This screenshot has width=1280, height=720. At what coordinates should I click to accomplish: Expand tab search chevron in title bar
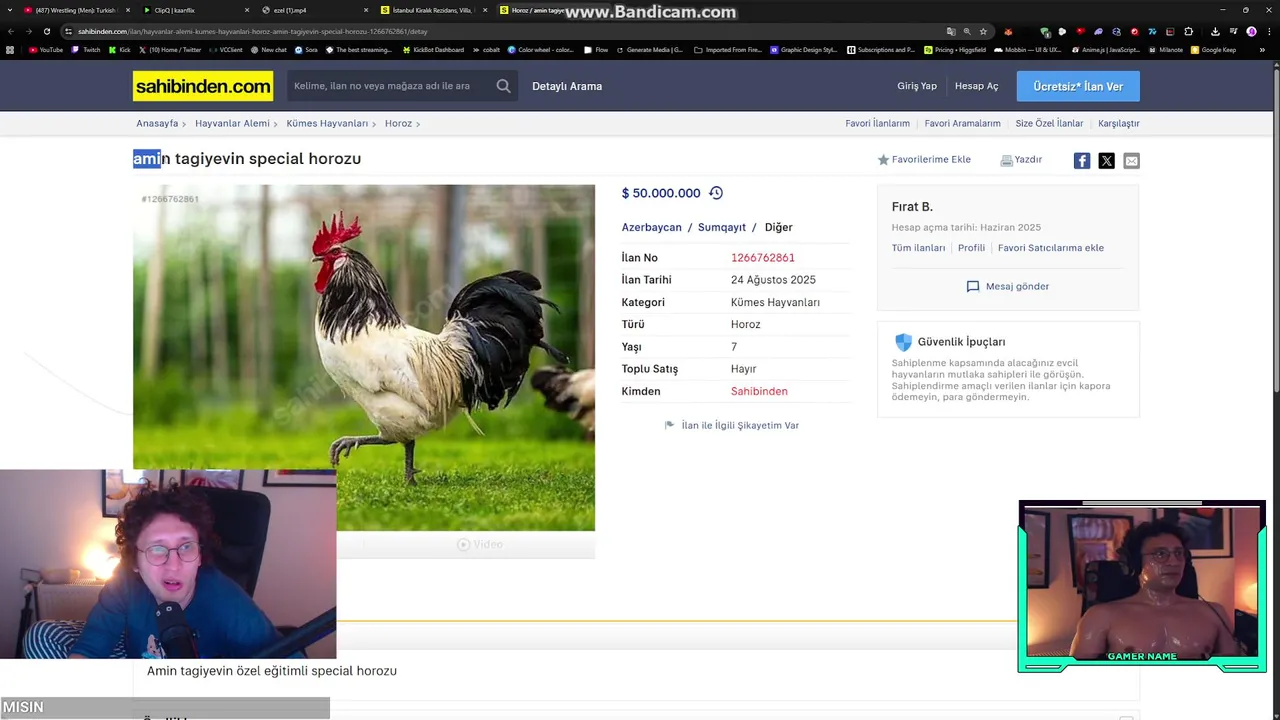[x=10, y=10]
